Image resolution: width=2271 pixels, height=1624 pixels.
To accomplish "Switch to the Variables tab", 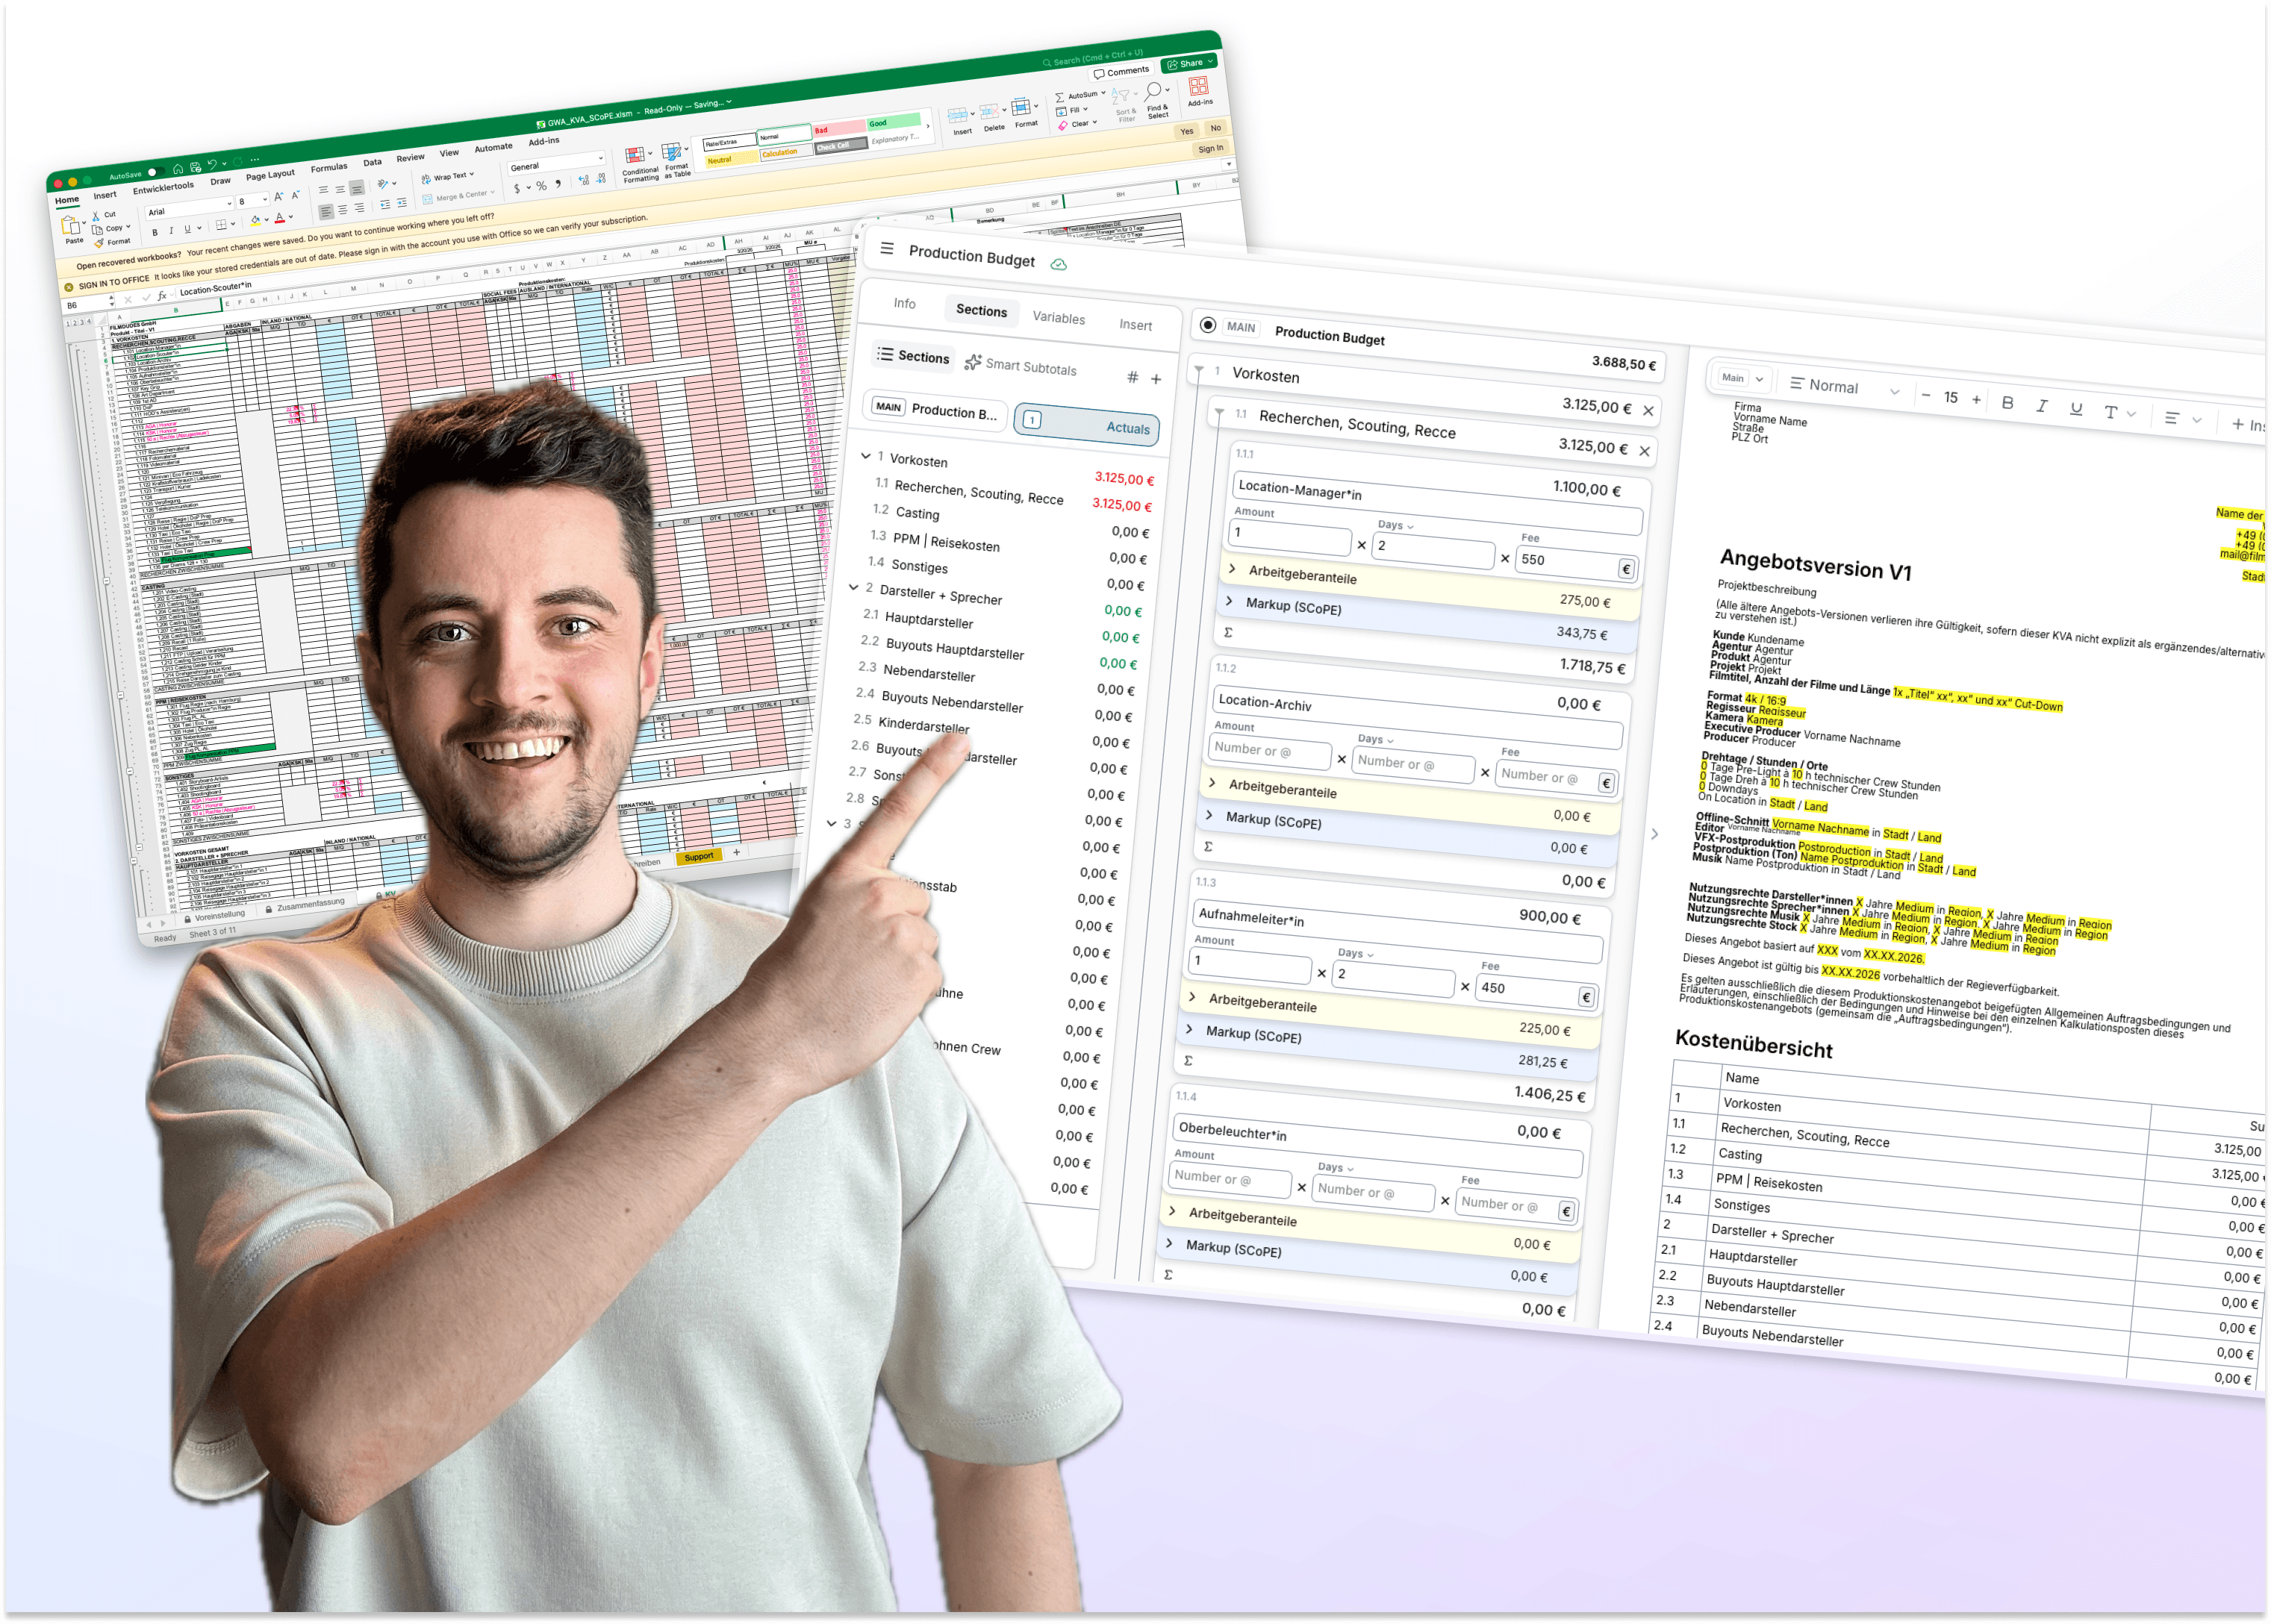I will [1058, 318].
